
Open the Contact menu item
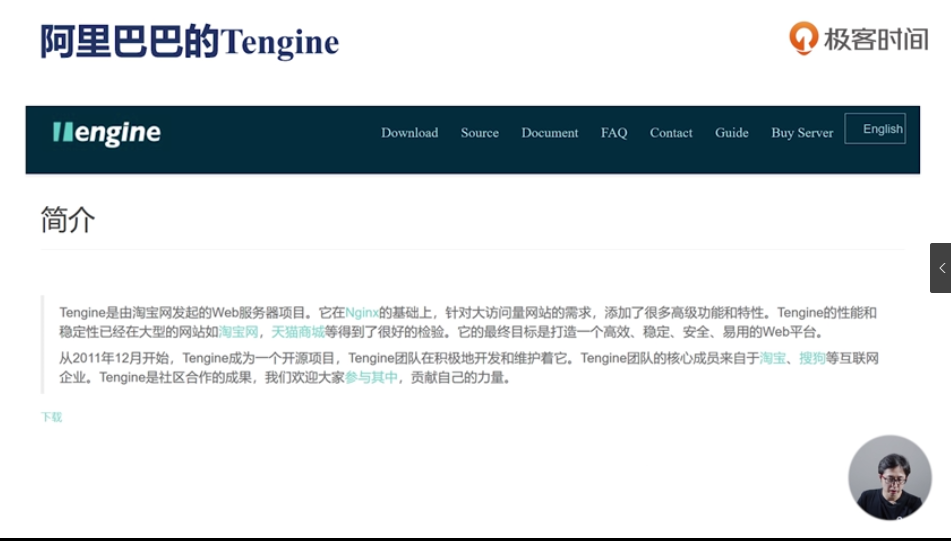pyautogui.click(x=671, y=133)
